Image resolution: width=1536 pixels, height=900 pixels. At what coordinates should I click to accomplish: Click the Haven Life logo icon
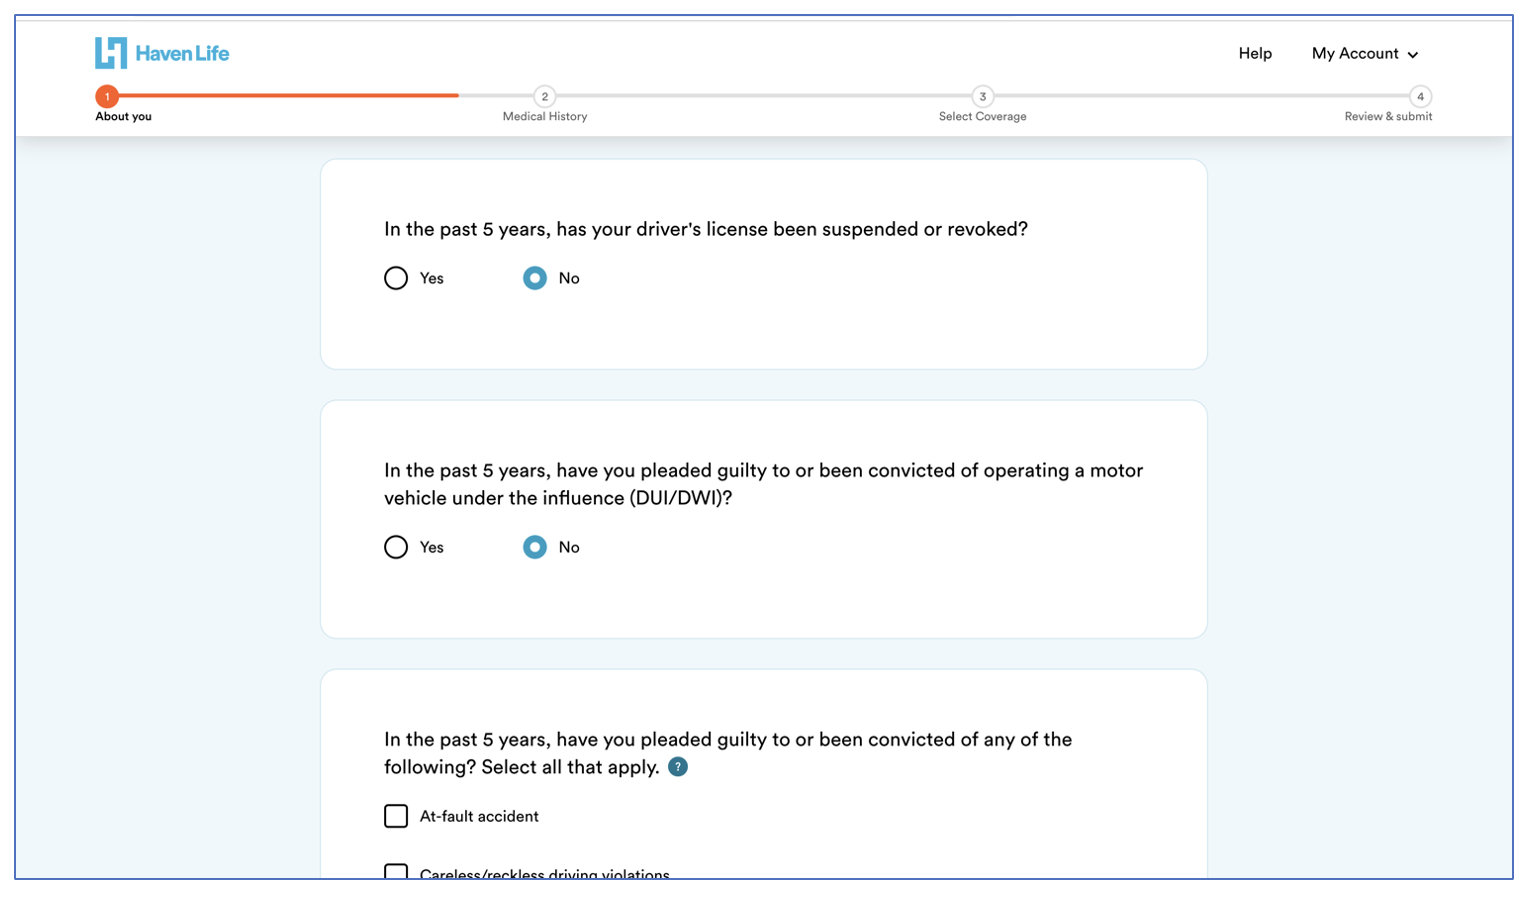click(x=111, y=53)
